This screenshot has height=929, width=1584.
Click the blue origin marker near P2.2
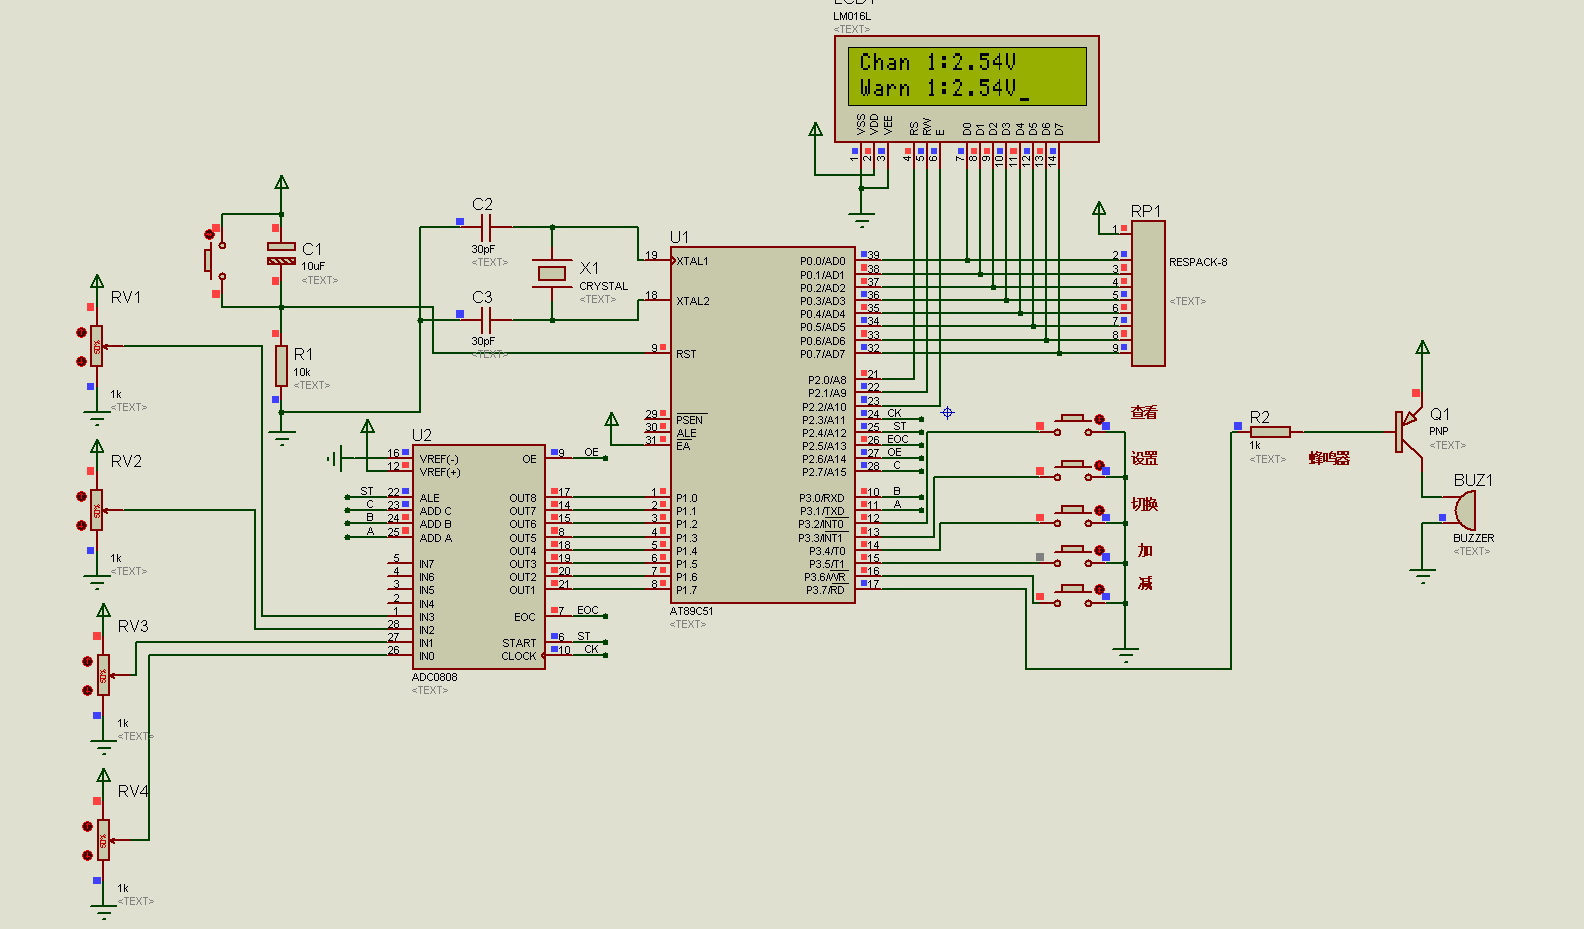(947, 412)
